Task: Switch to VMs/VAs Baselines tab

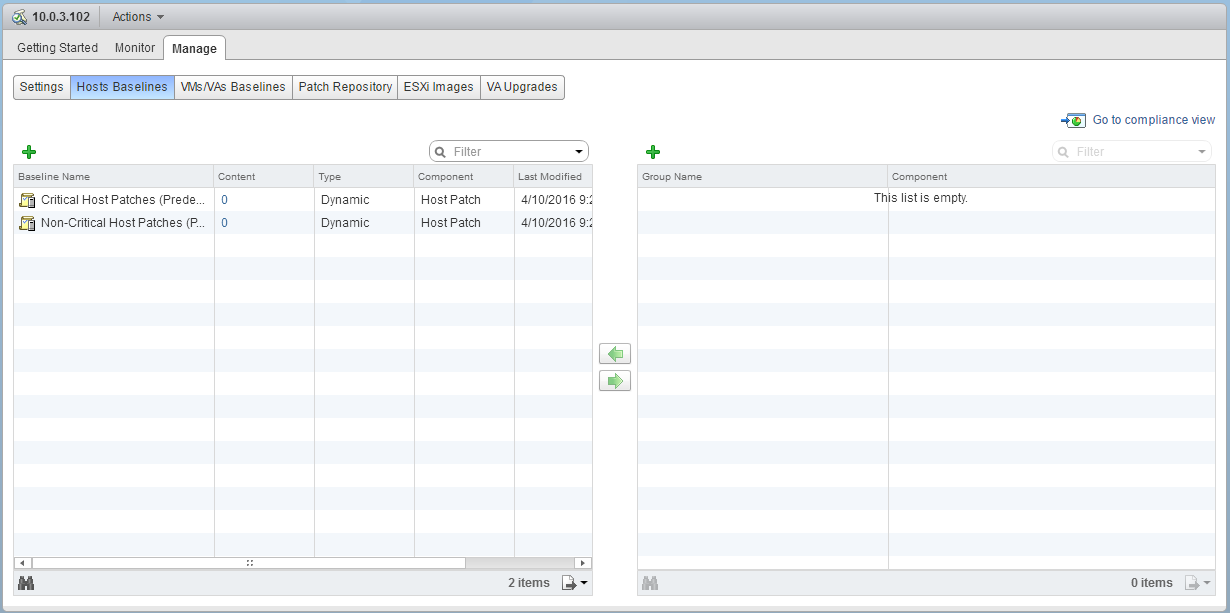Action: click(232, 87)
